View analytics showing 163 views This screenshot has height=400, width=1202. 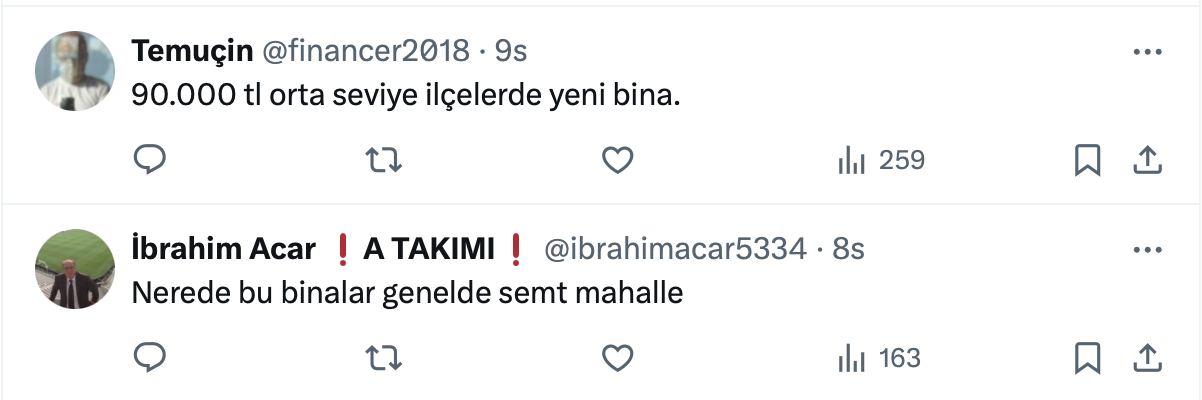[880, 358]
